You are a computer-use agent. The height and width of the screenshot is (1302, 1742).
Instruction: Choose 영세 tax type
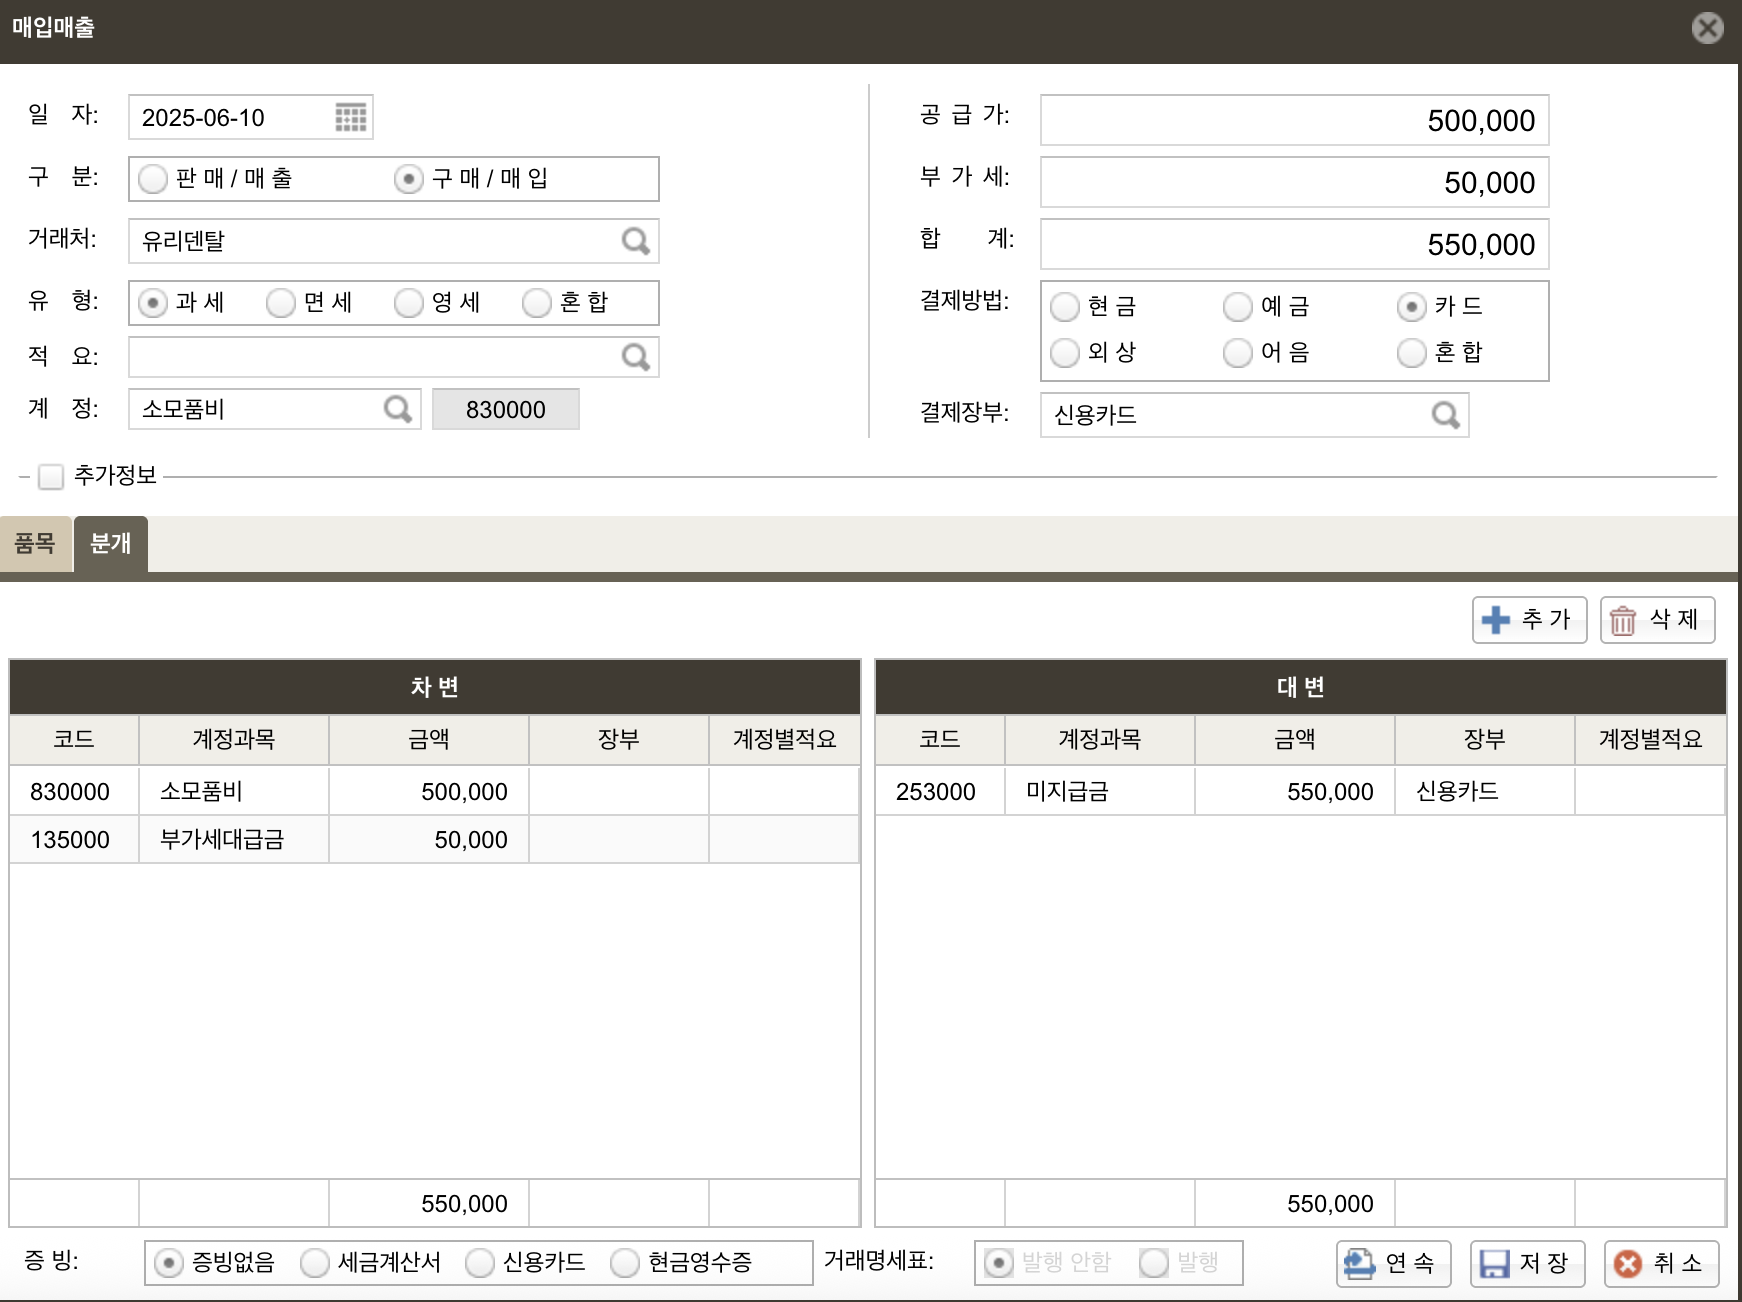[409, 303]
